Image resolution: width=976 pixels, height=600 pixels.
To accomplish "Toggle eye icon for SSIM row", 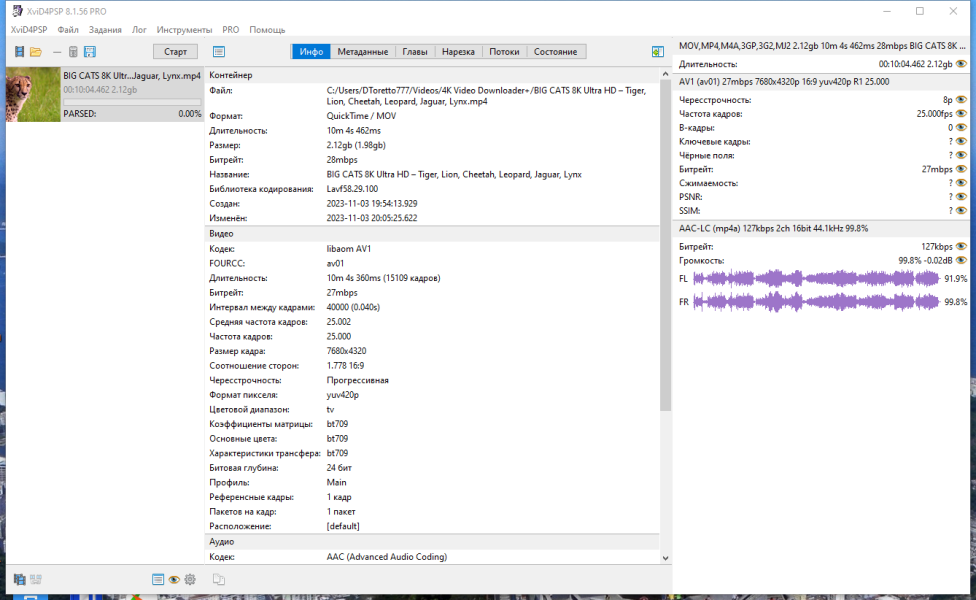I will tap(961, 210).
